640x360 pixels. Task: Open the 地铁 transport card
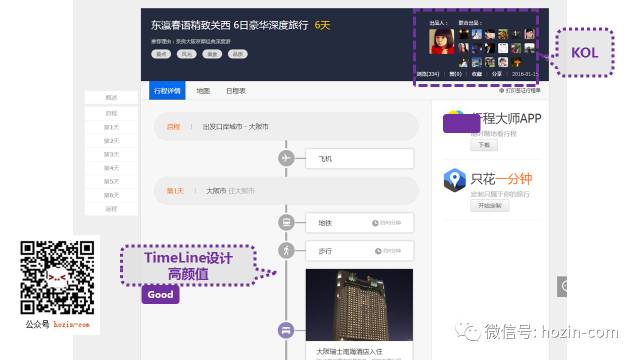tap(360, 223)
